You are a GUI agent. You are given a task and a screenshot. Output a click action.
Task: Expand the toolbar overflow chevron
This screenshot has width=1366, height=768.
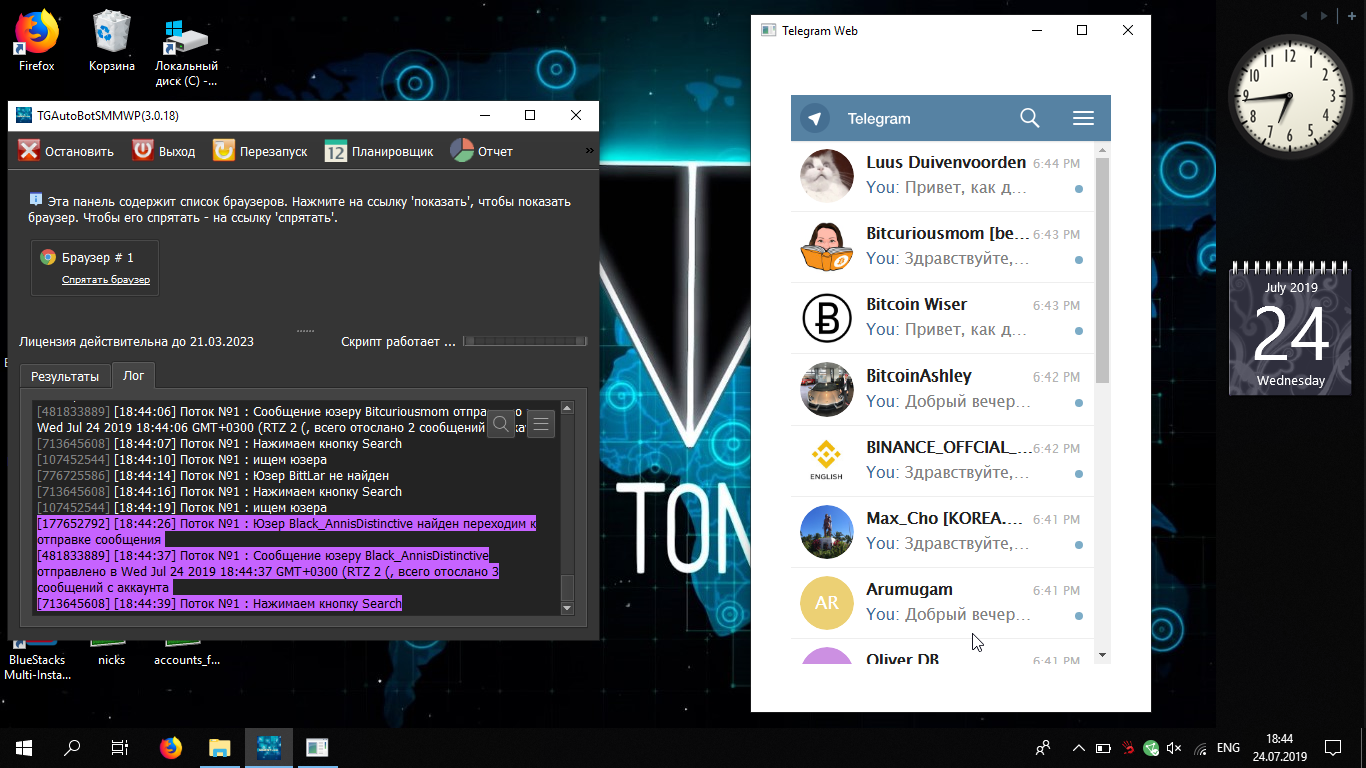pos(589,151)
